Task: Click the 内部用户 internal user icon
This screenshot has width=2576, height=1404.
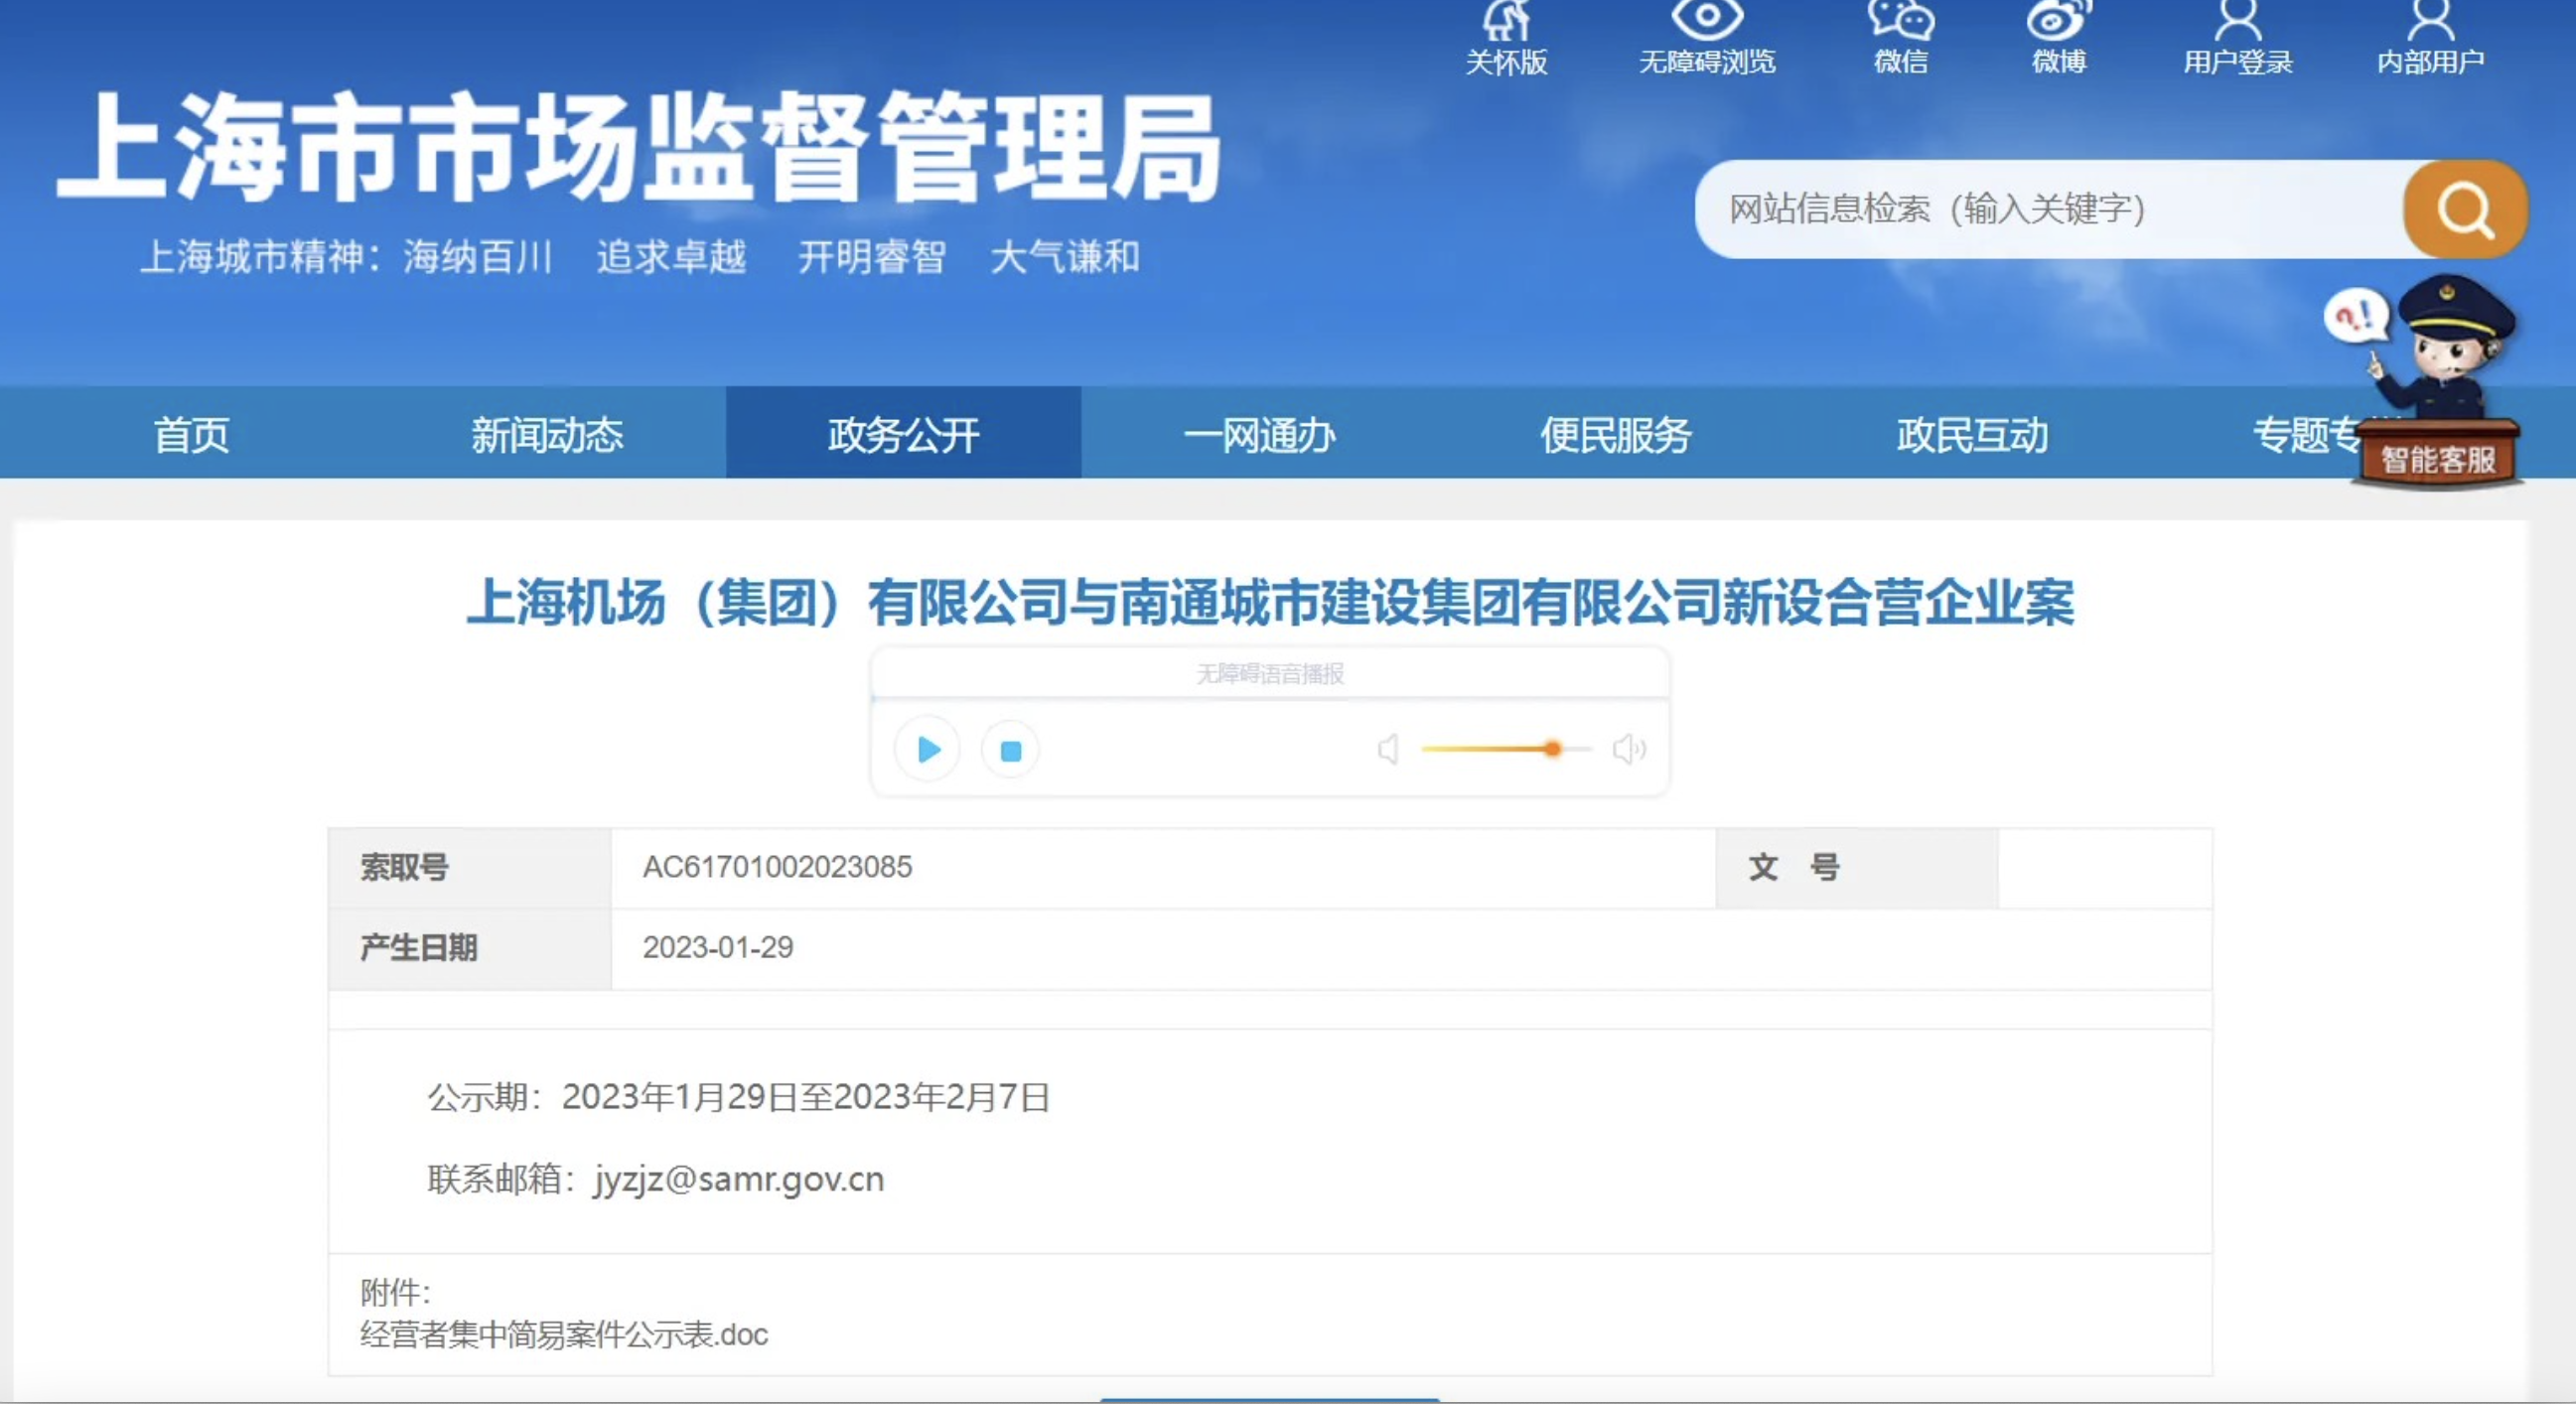Action: [x=2430, y=20]
